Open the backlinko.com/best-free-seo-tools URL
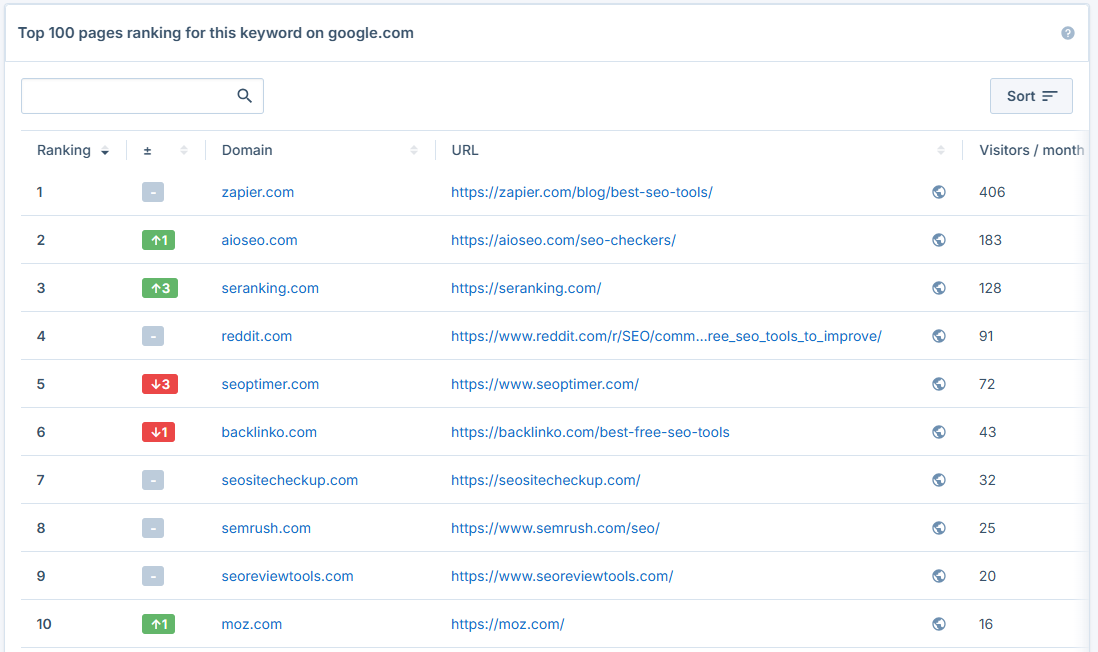Viewport: 1098px width, 652px height. [x=590, y=432]
